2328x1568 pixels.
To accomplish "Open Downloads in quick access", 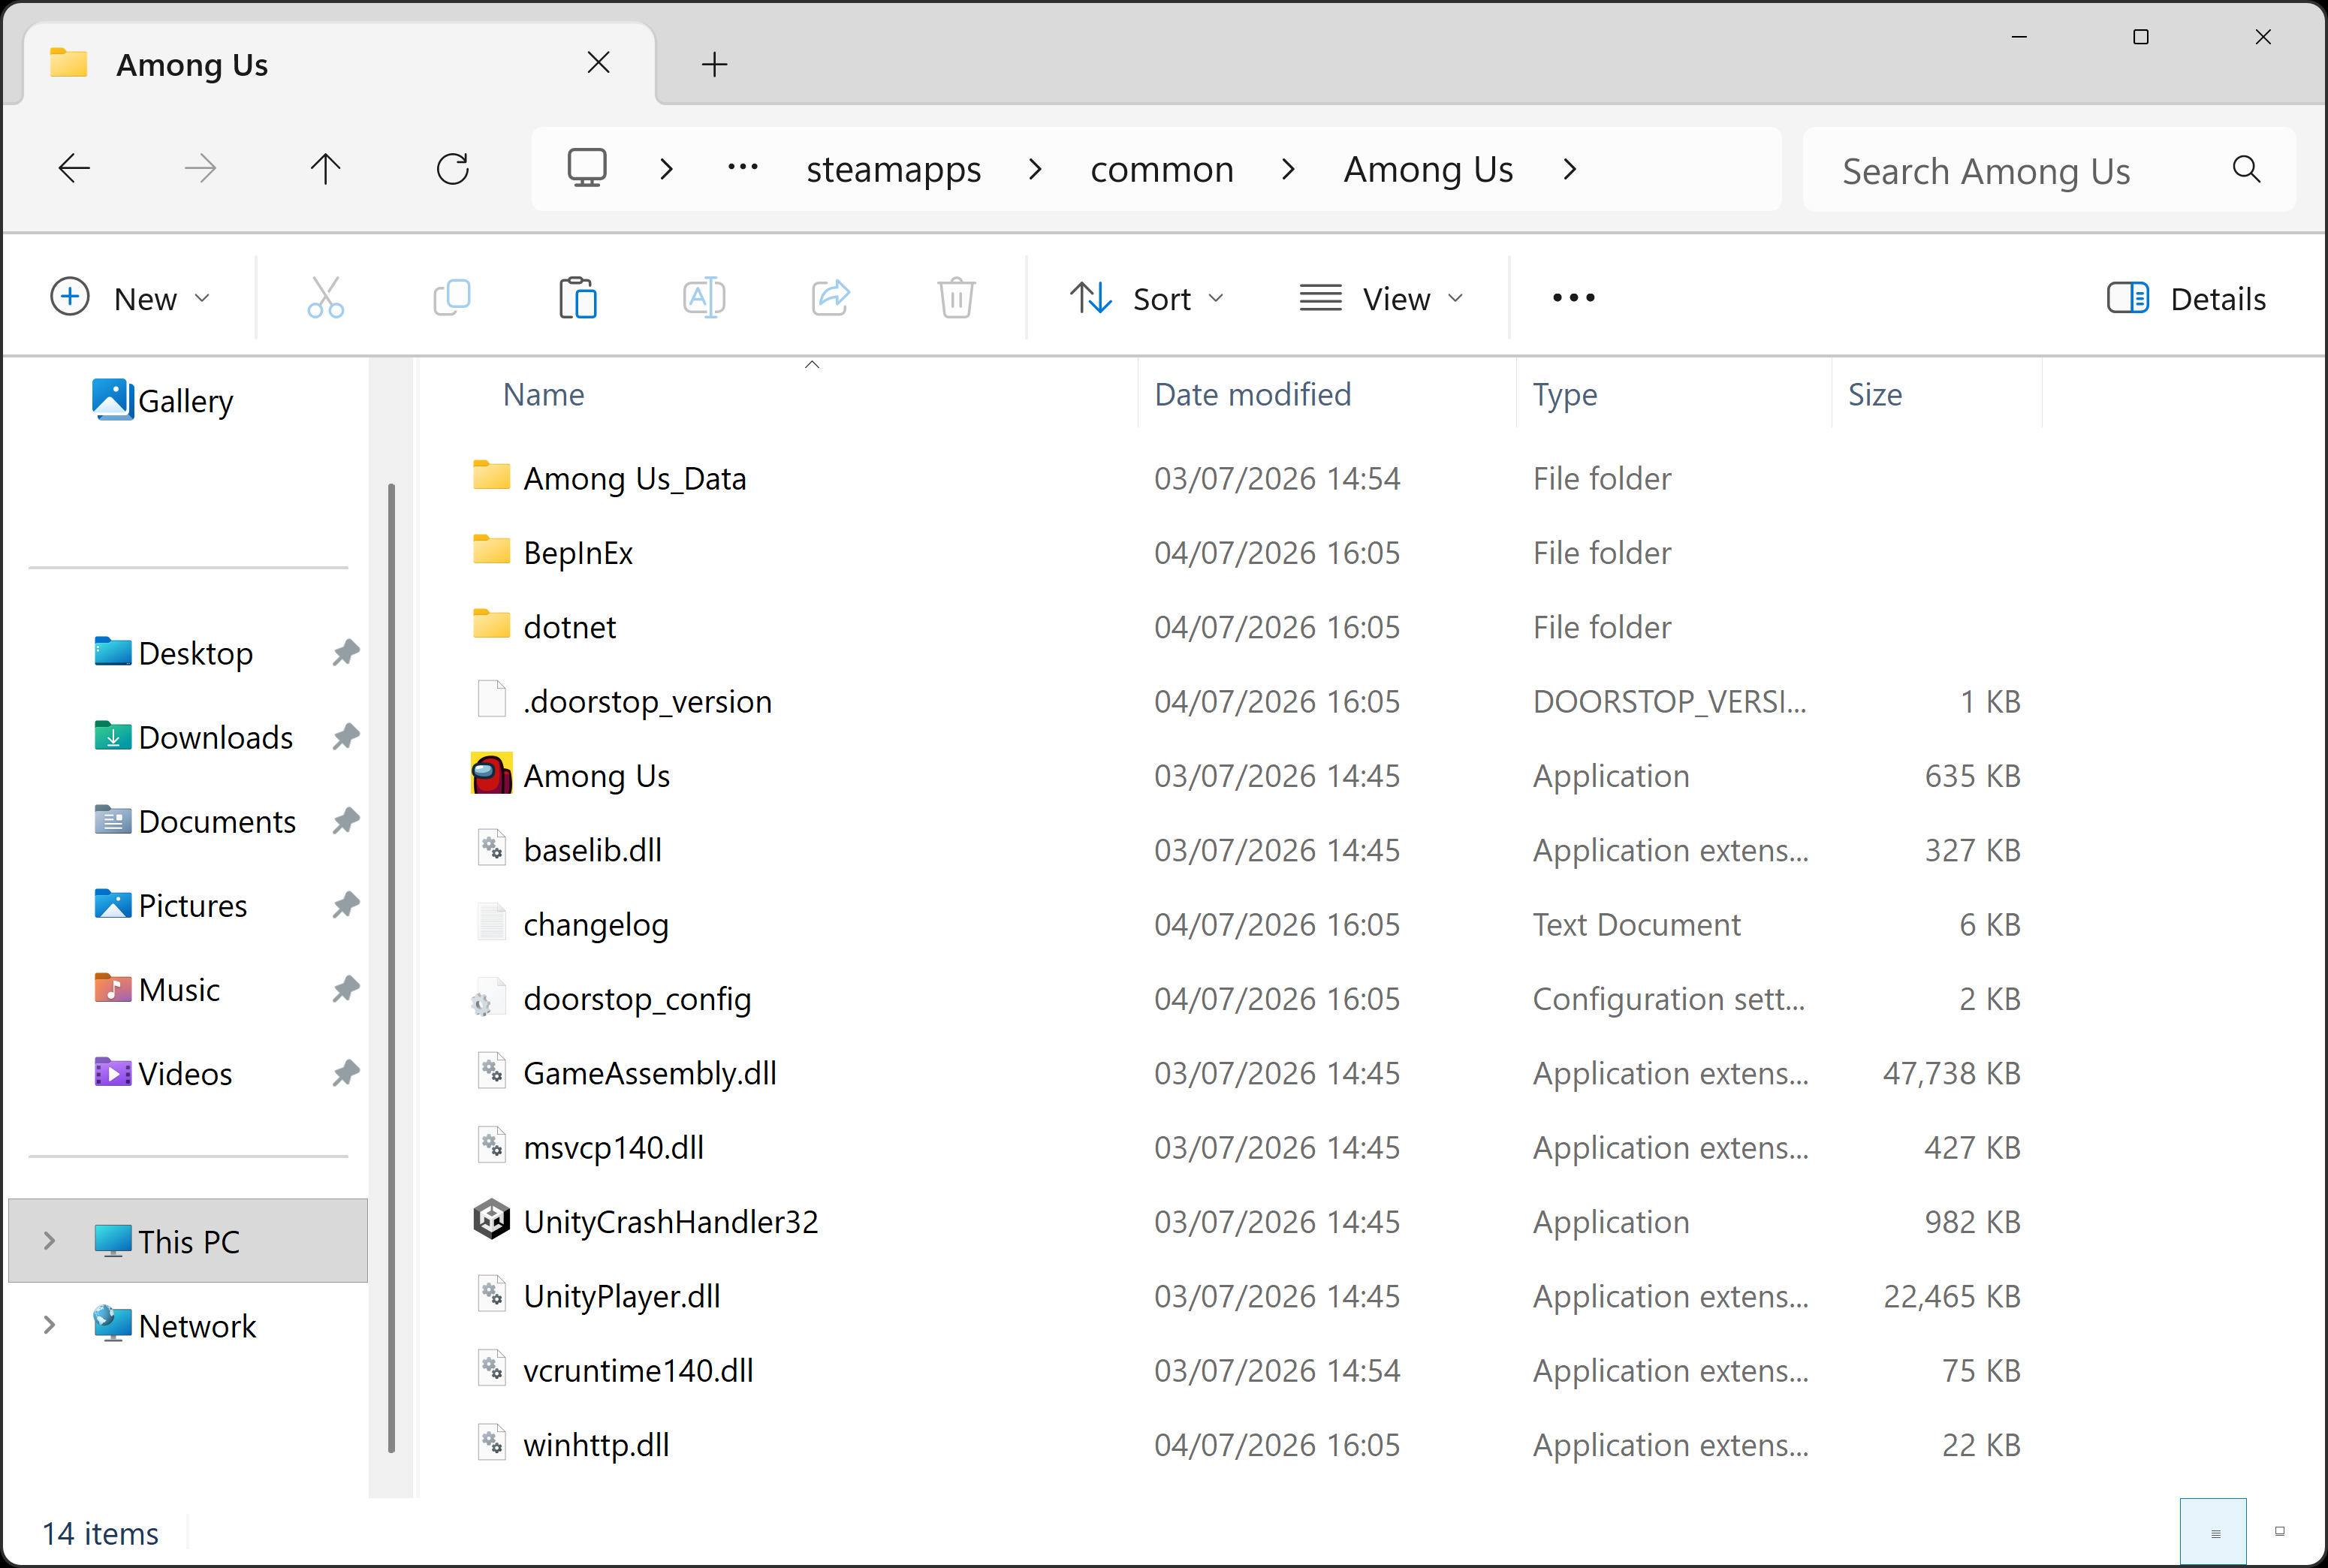I will click(x=194, y=737).
